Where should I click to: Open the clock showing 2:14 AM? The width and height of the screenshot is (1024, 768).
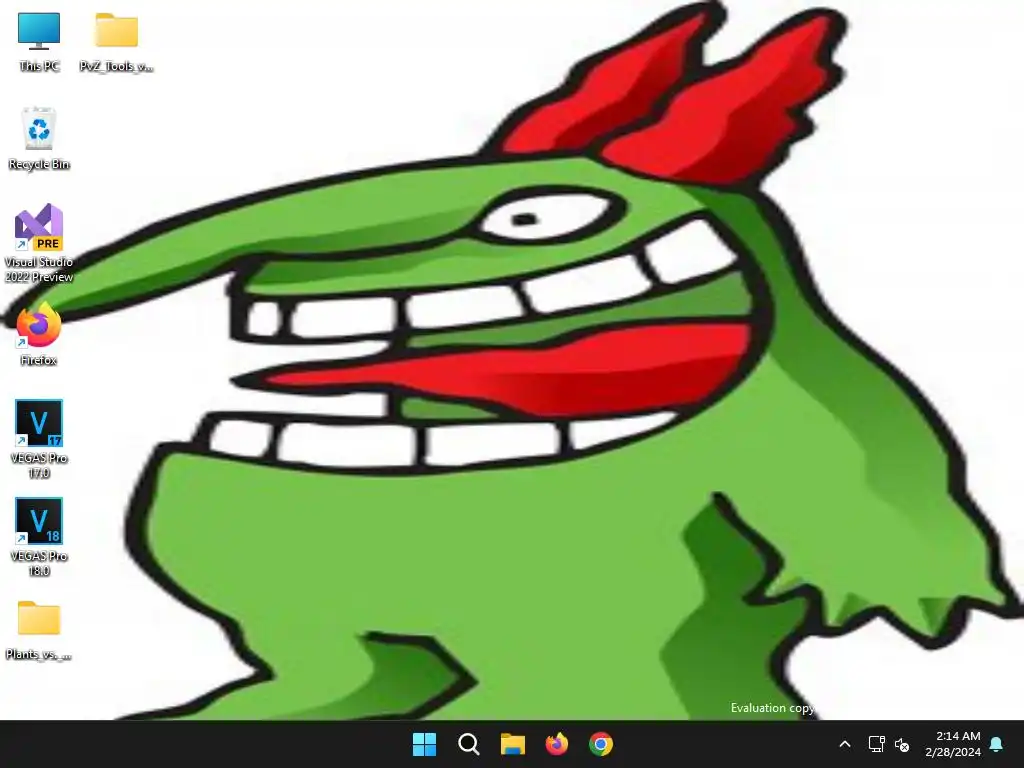(953, 744)
